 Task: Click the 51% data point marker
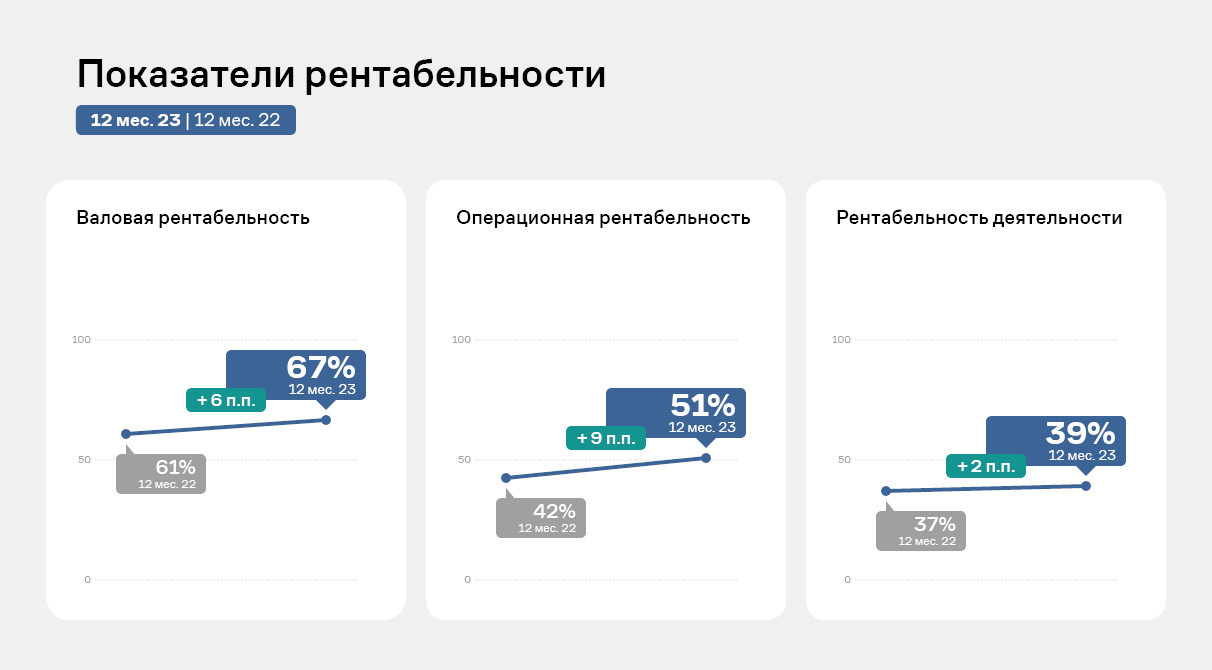click(706, 458)
